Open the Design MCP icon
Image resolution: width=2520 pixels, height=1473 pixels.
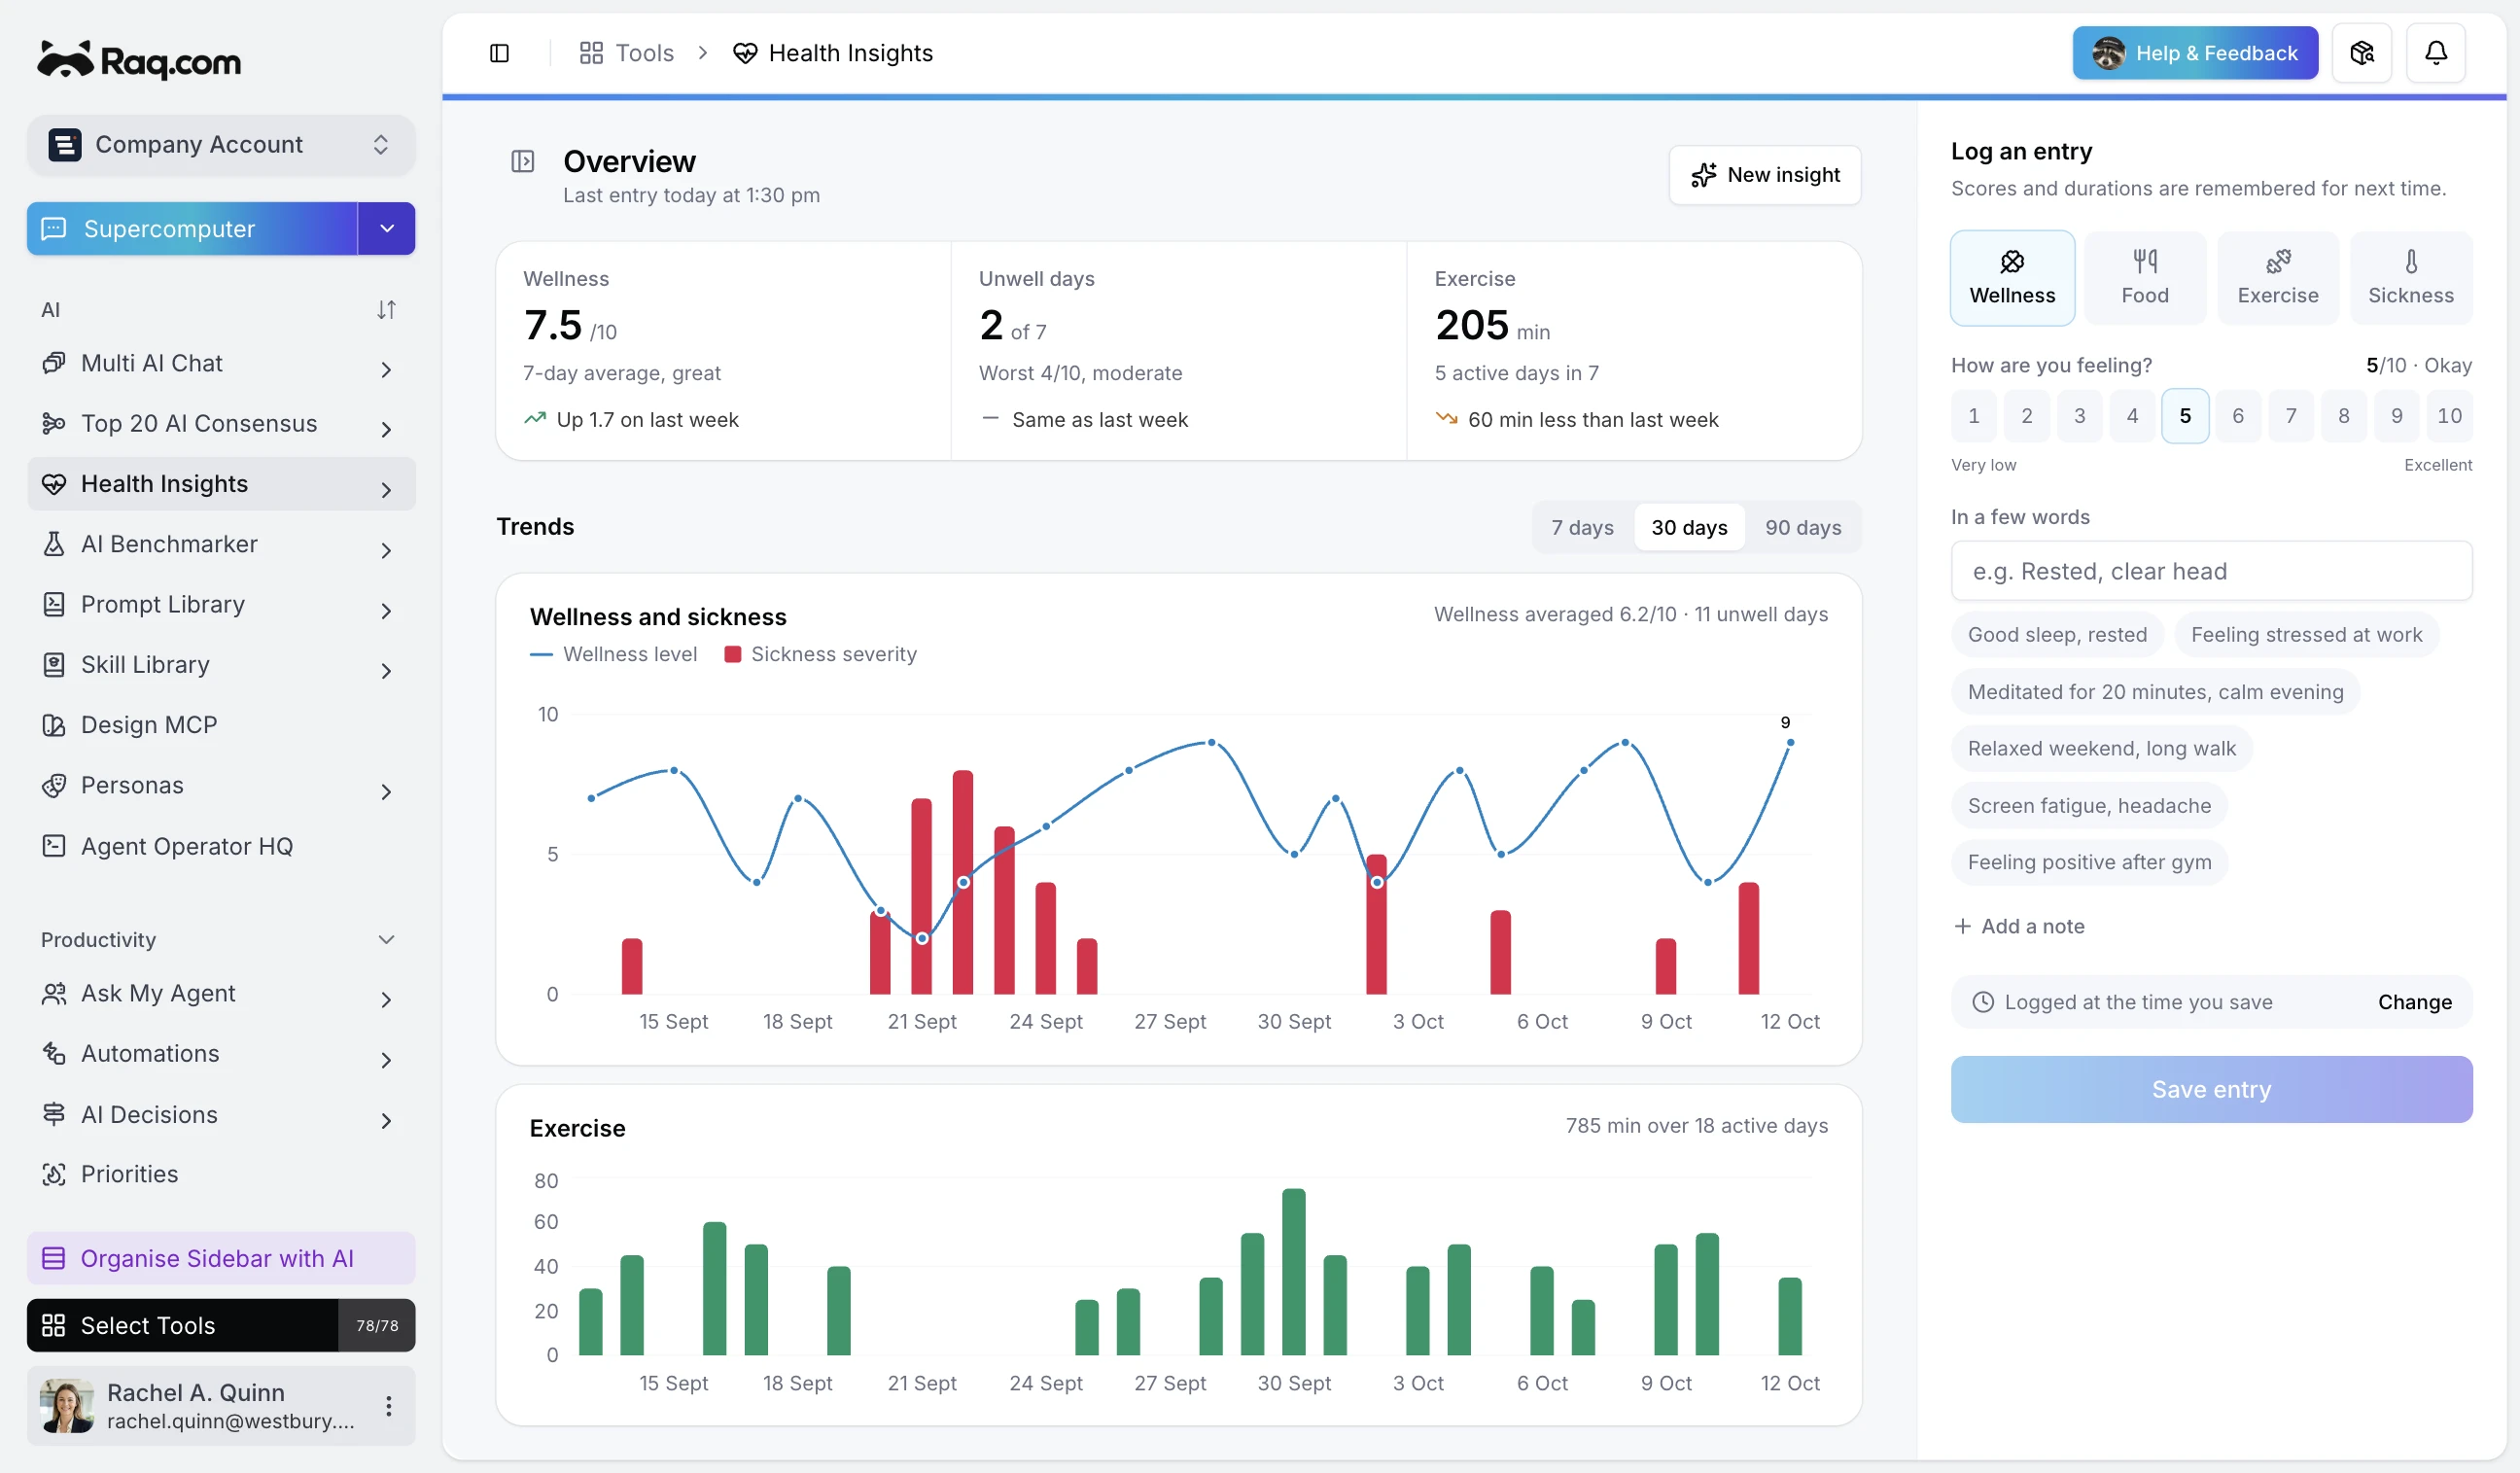pyautogui.click(x=54, y=725)
